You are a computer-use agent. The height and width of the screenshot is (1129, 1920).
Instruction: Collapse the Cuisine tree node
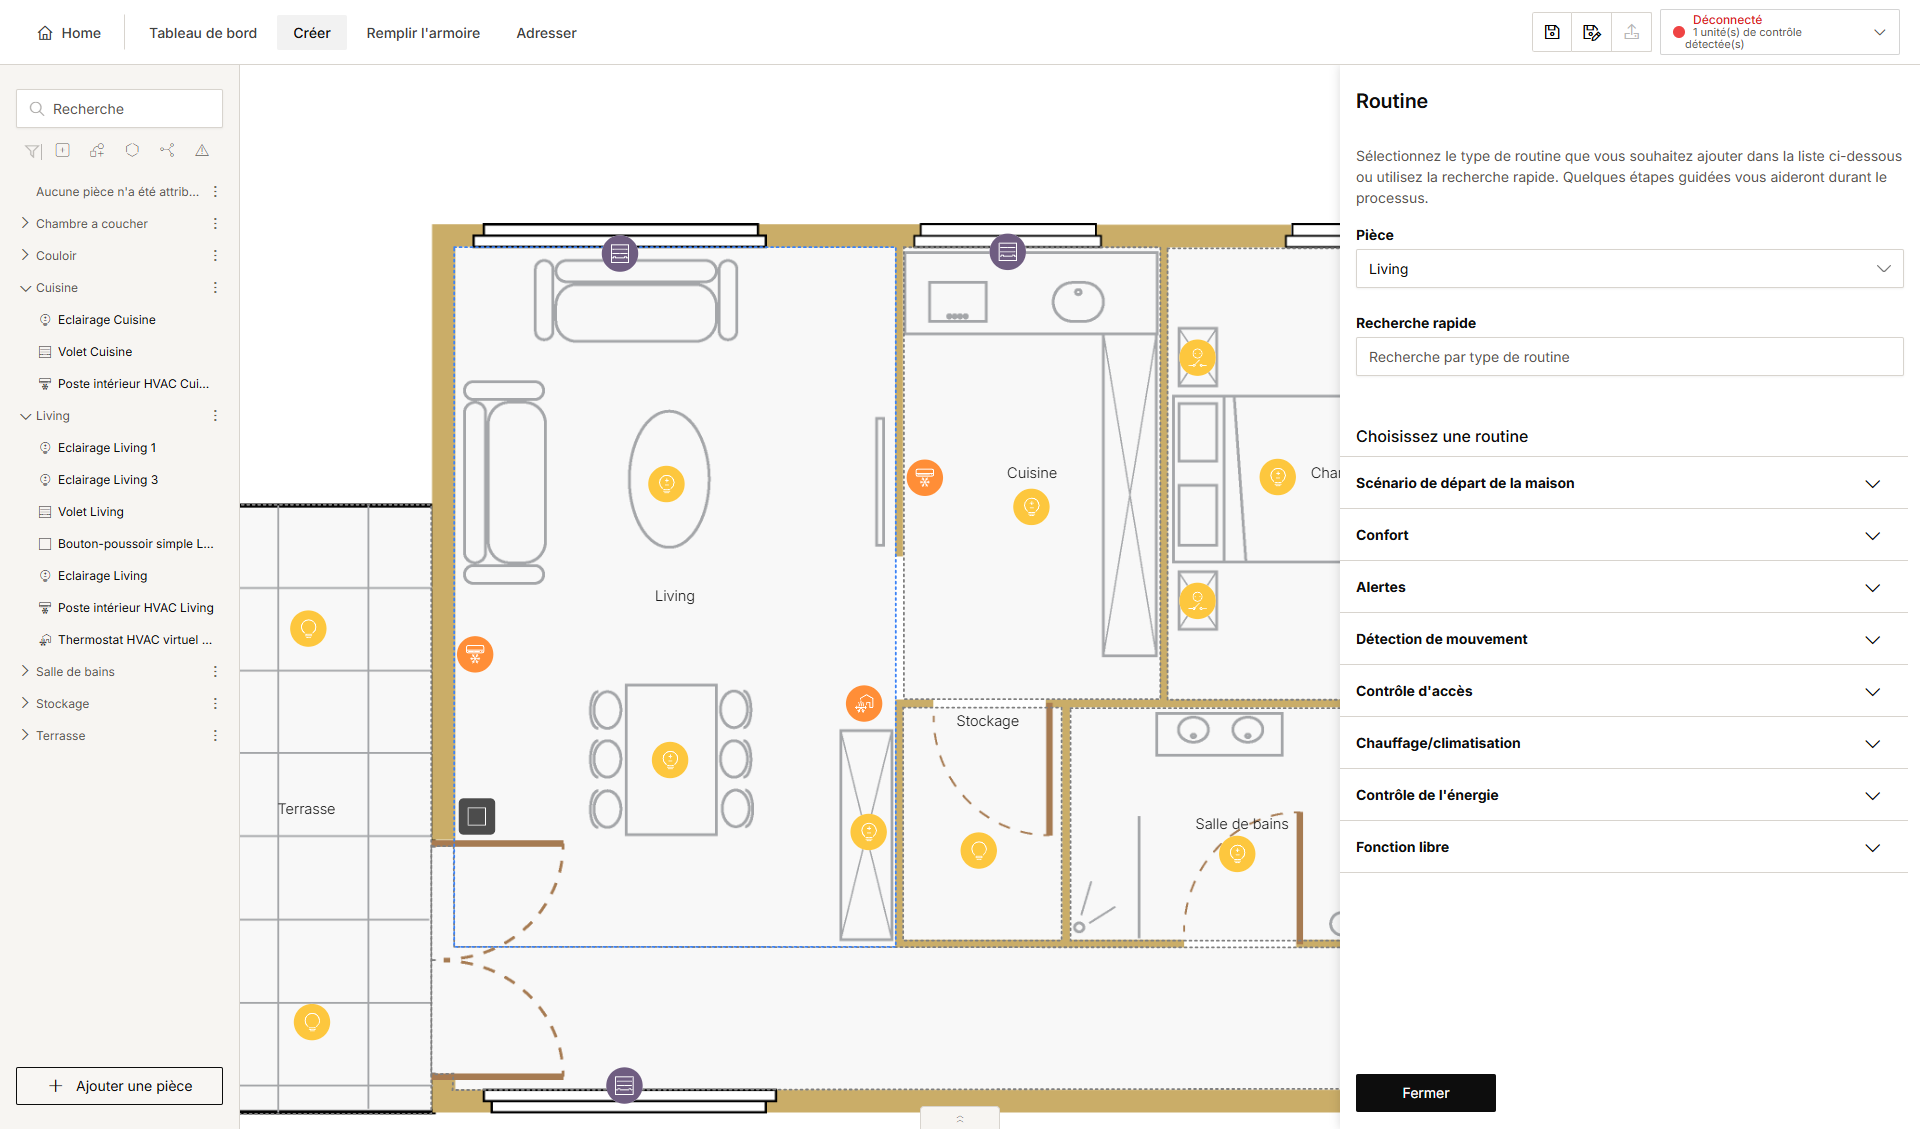click(x=25, y=288)
